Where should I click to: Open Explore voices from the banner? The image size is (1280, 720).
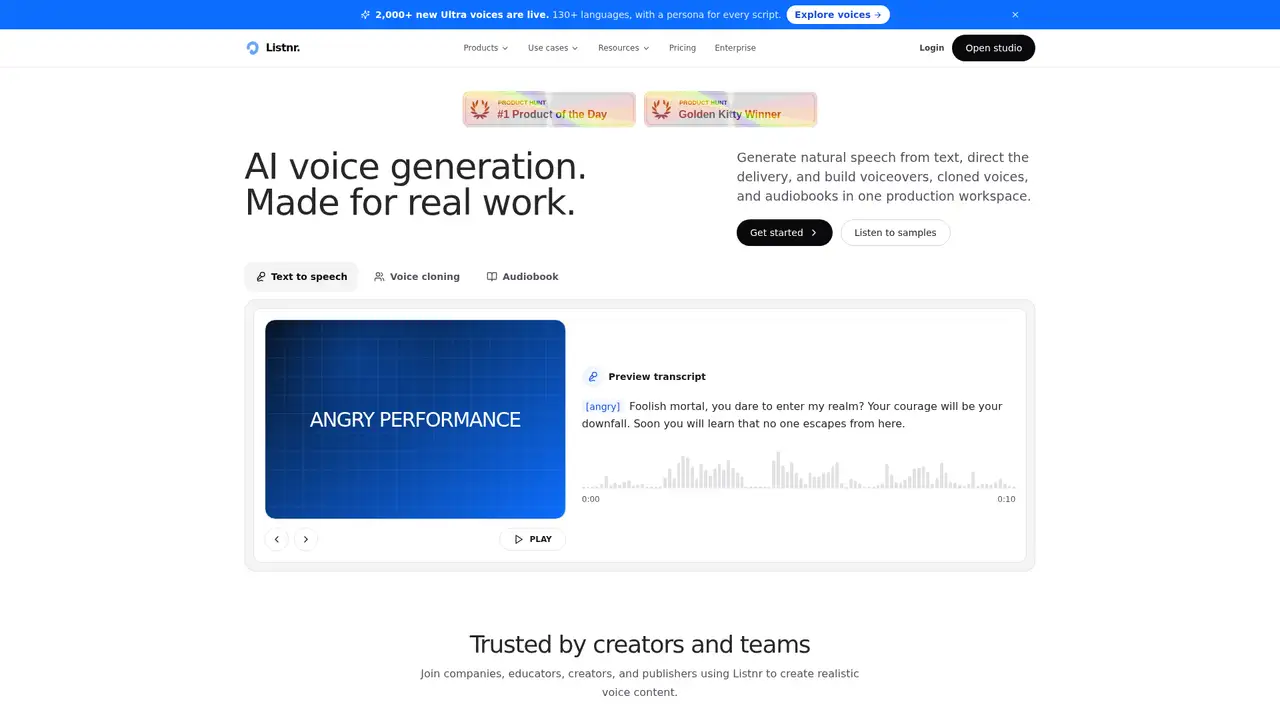tap(838, 15)
